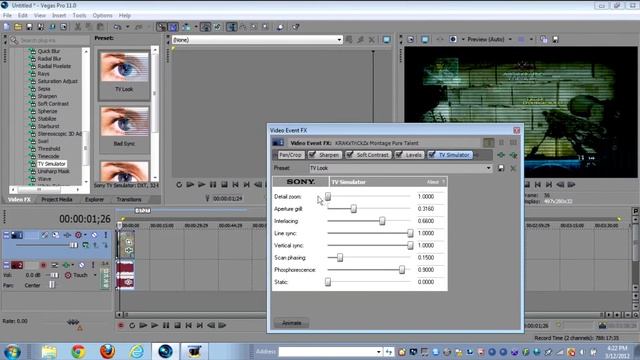Create a new project from toolbar
Image resolution: width=640 pixels, height=360 pixels.
tap(7, 27)
